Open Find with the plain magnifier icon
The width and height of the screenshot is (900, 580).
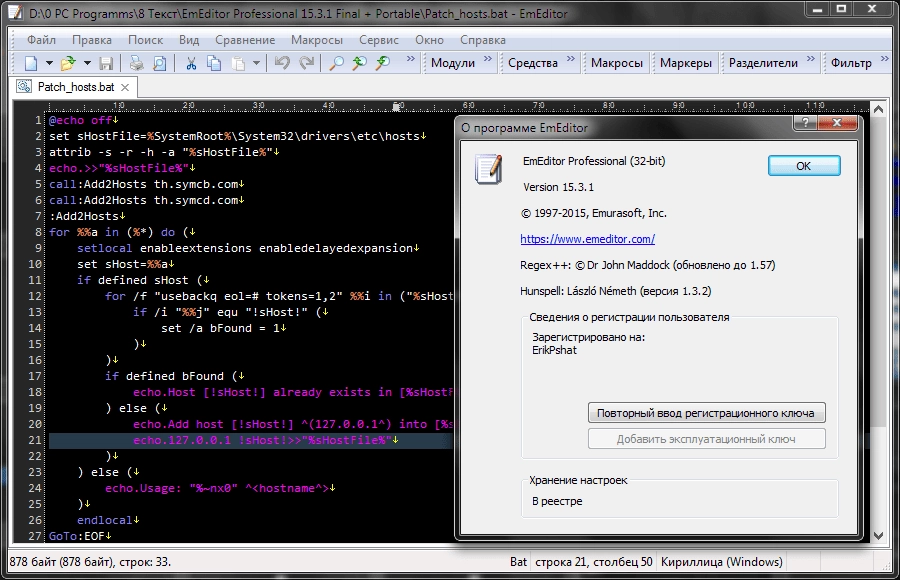[336, 63]
